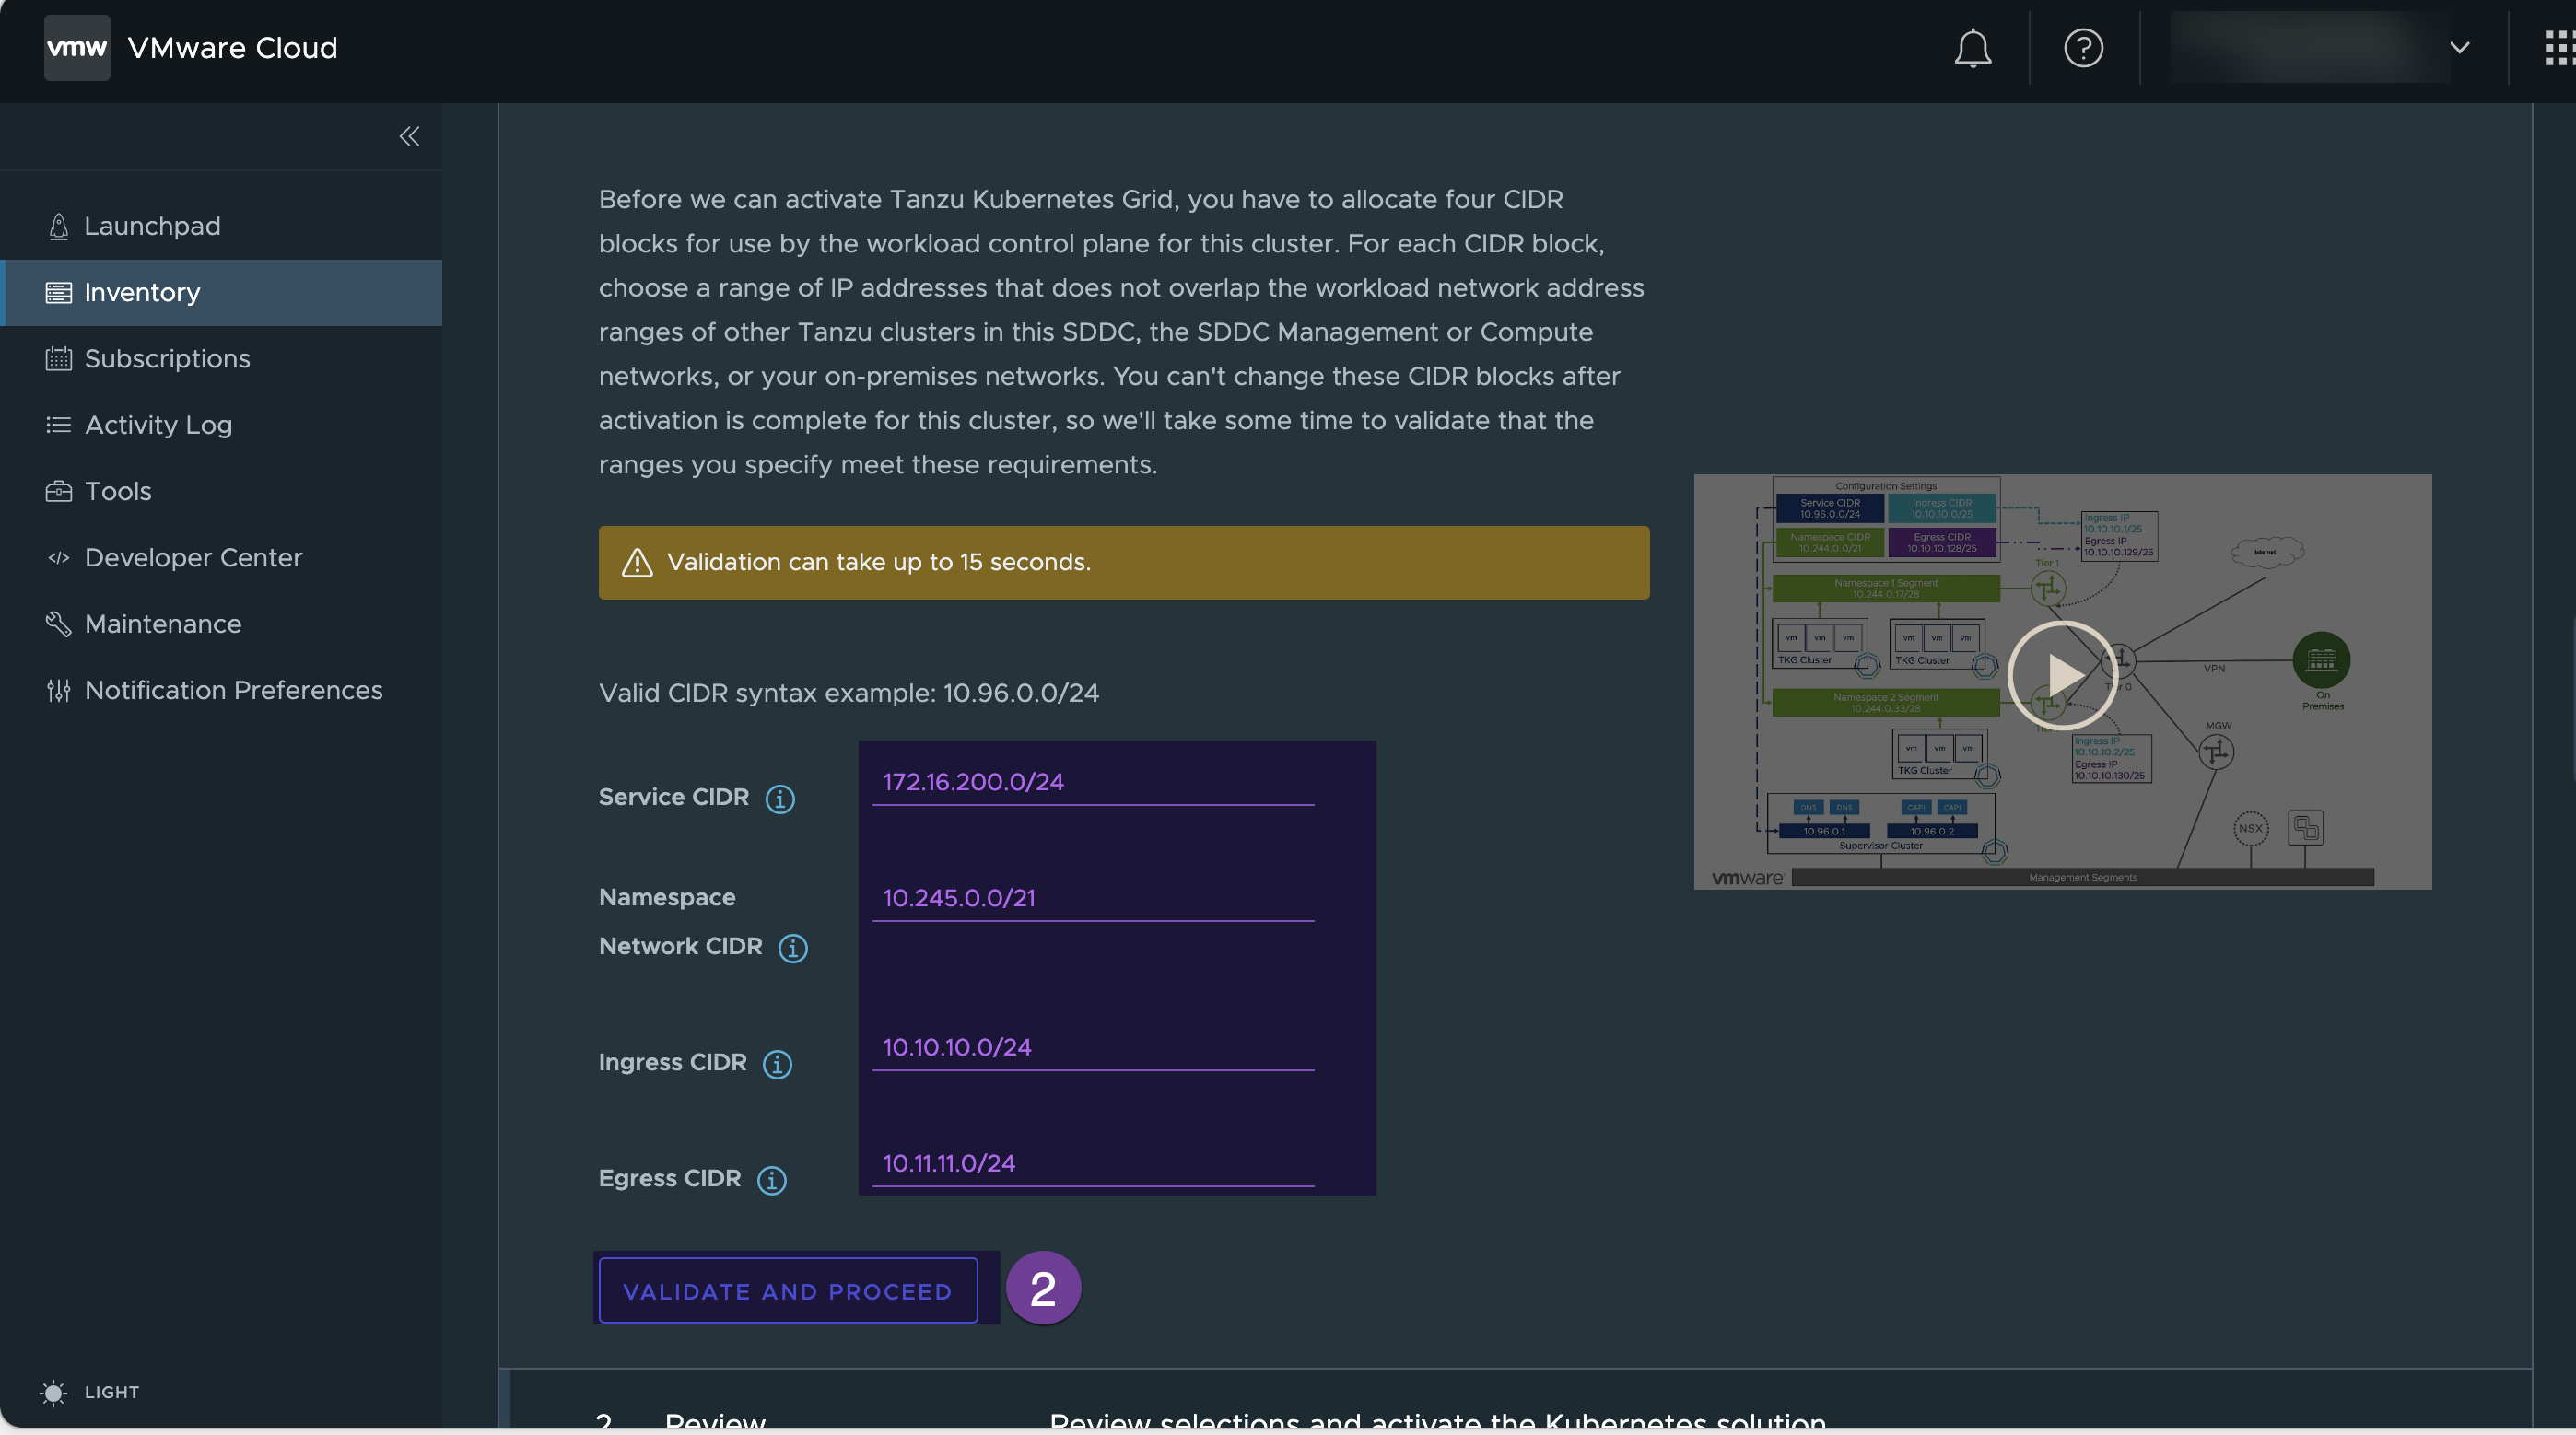Click the Egress CIDR input field
The height and width of the screenshot is (1435, 2576).
pyautogui.click(x=1093, y=1163)
